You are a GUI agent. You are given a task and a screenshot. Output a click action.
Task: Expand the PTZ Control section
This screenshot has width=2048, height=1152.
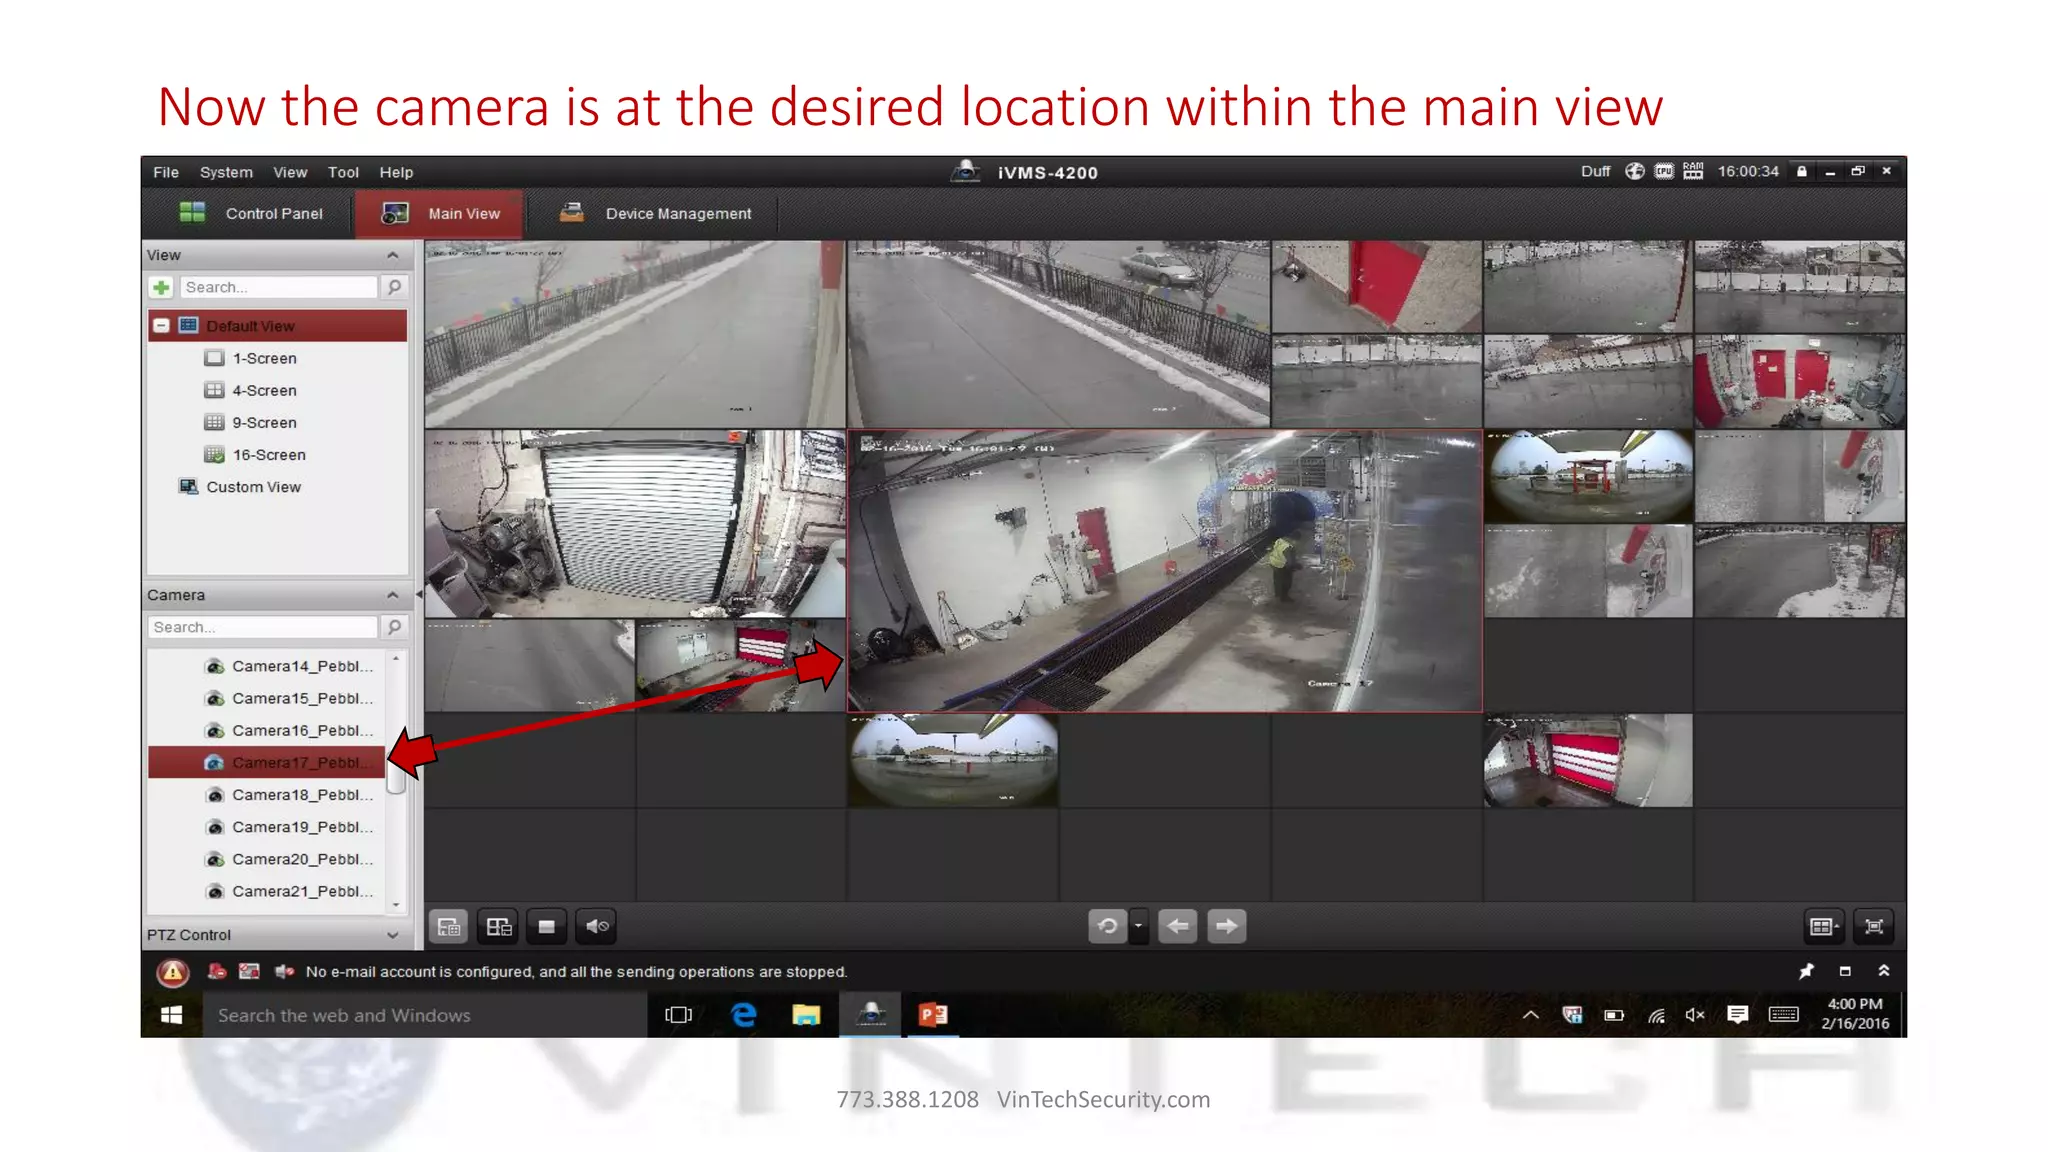392,935
